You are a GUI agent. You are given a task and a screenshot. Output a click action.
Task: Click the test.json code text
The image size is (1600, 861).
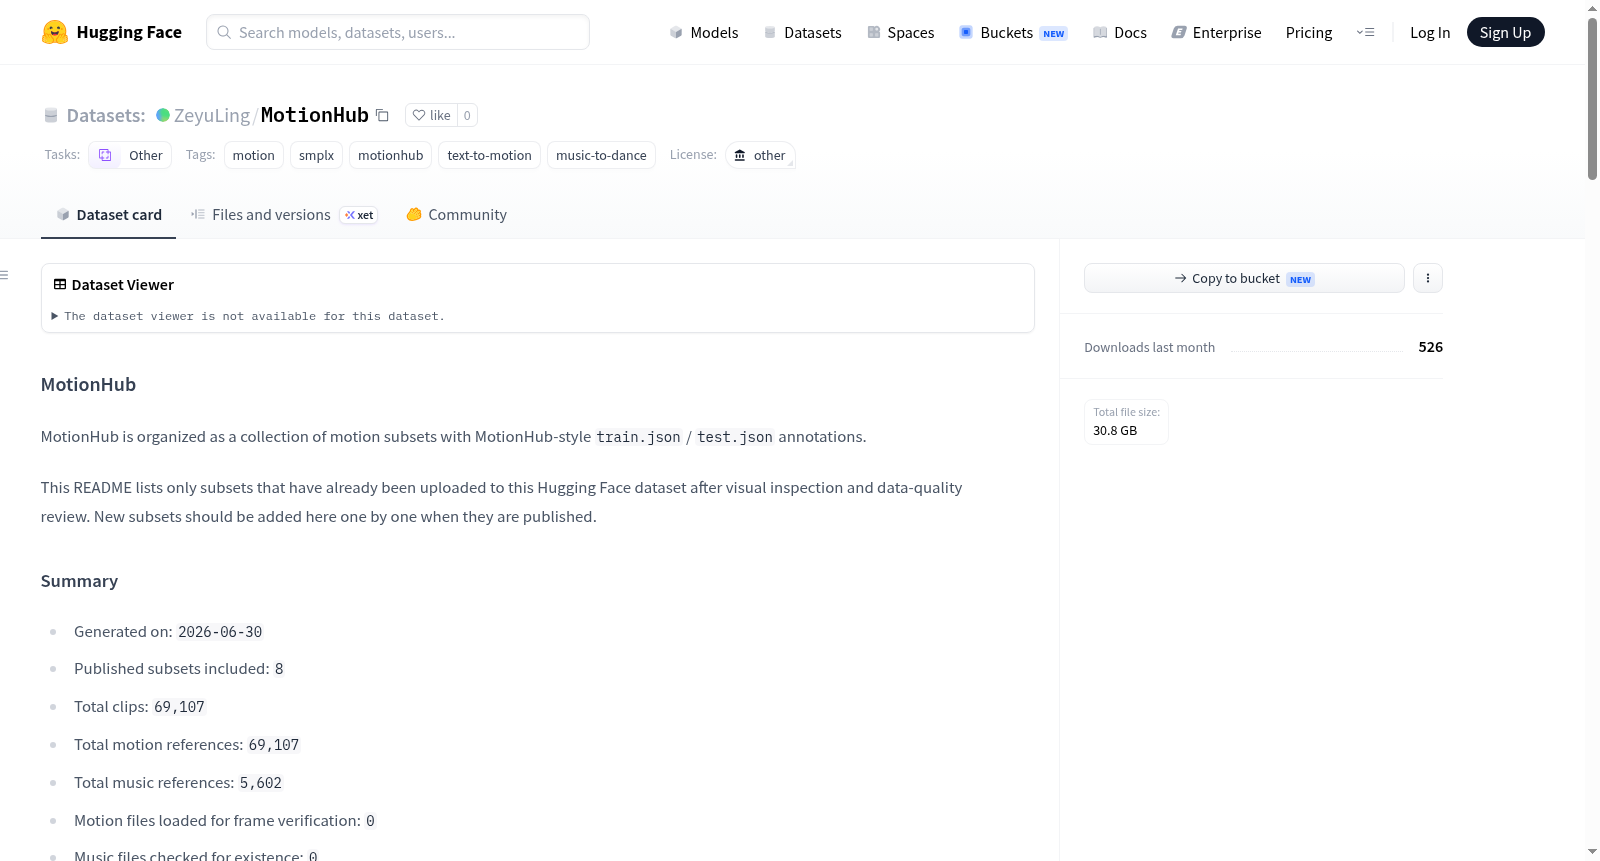735,437
